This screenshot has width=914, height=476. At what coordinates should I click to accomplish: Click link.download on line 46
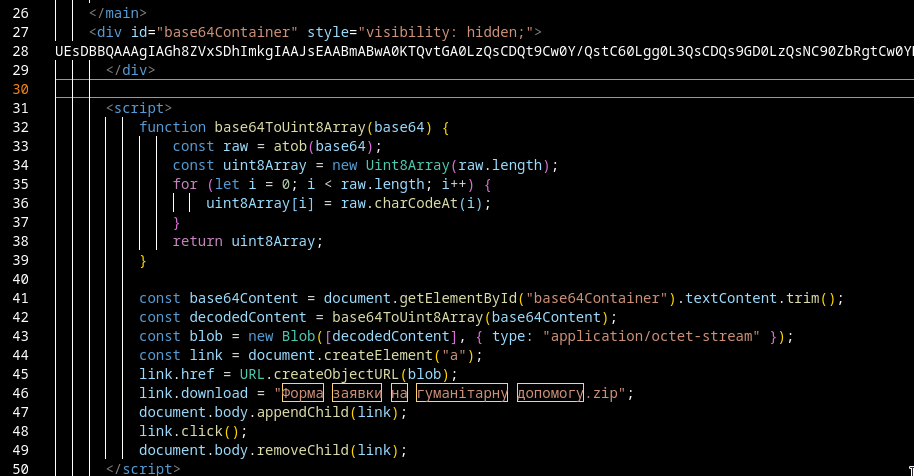[x=194, y=393]
